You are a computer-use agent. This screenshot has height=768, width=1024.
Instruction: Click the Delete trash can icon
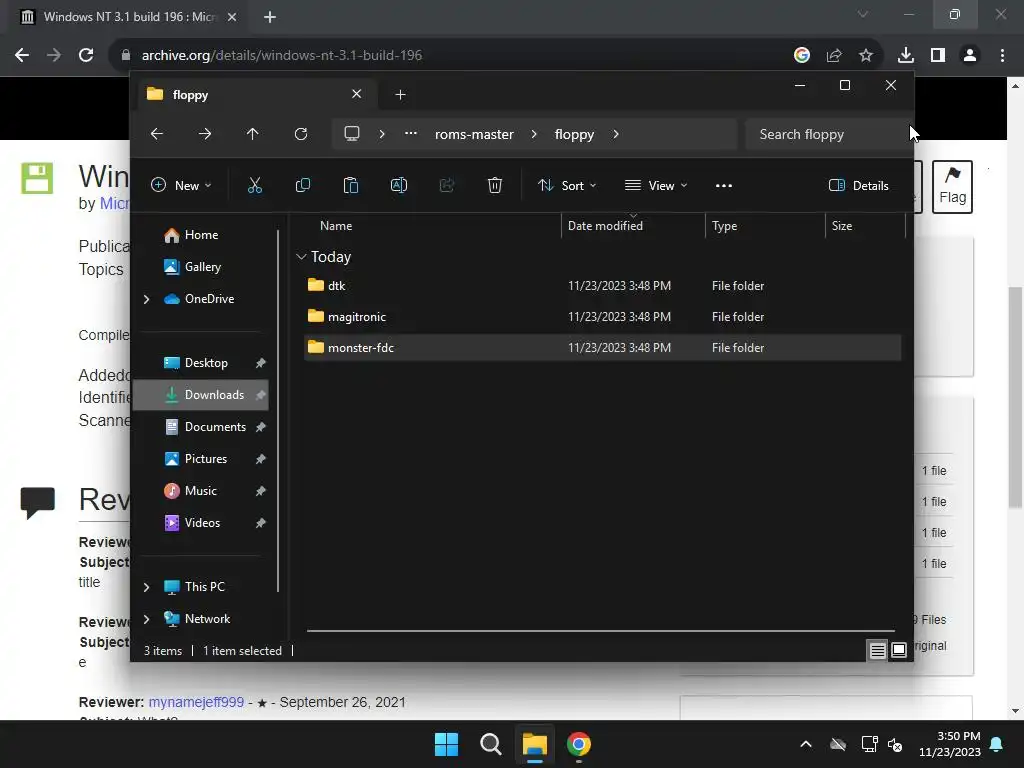coord(495,185)
